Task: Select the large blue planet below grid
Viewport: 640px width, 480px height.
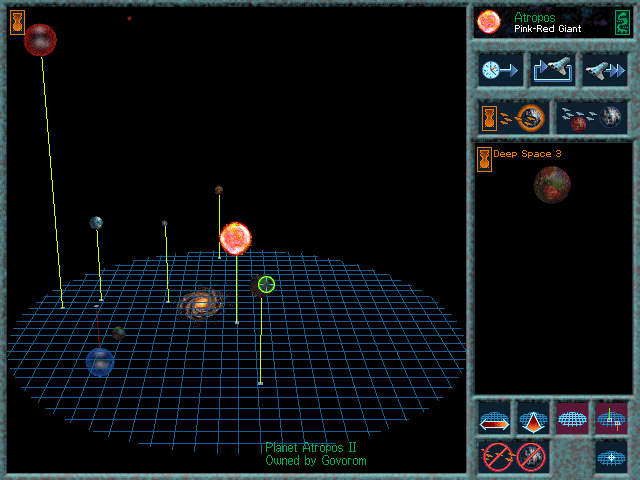Action: tap(100, 362)
